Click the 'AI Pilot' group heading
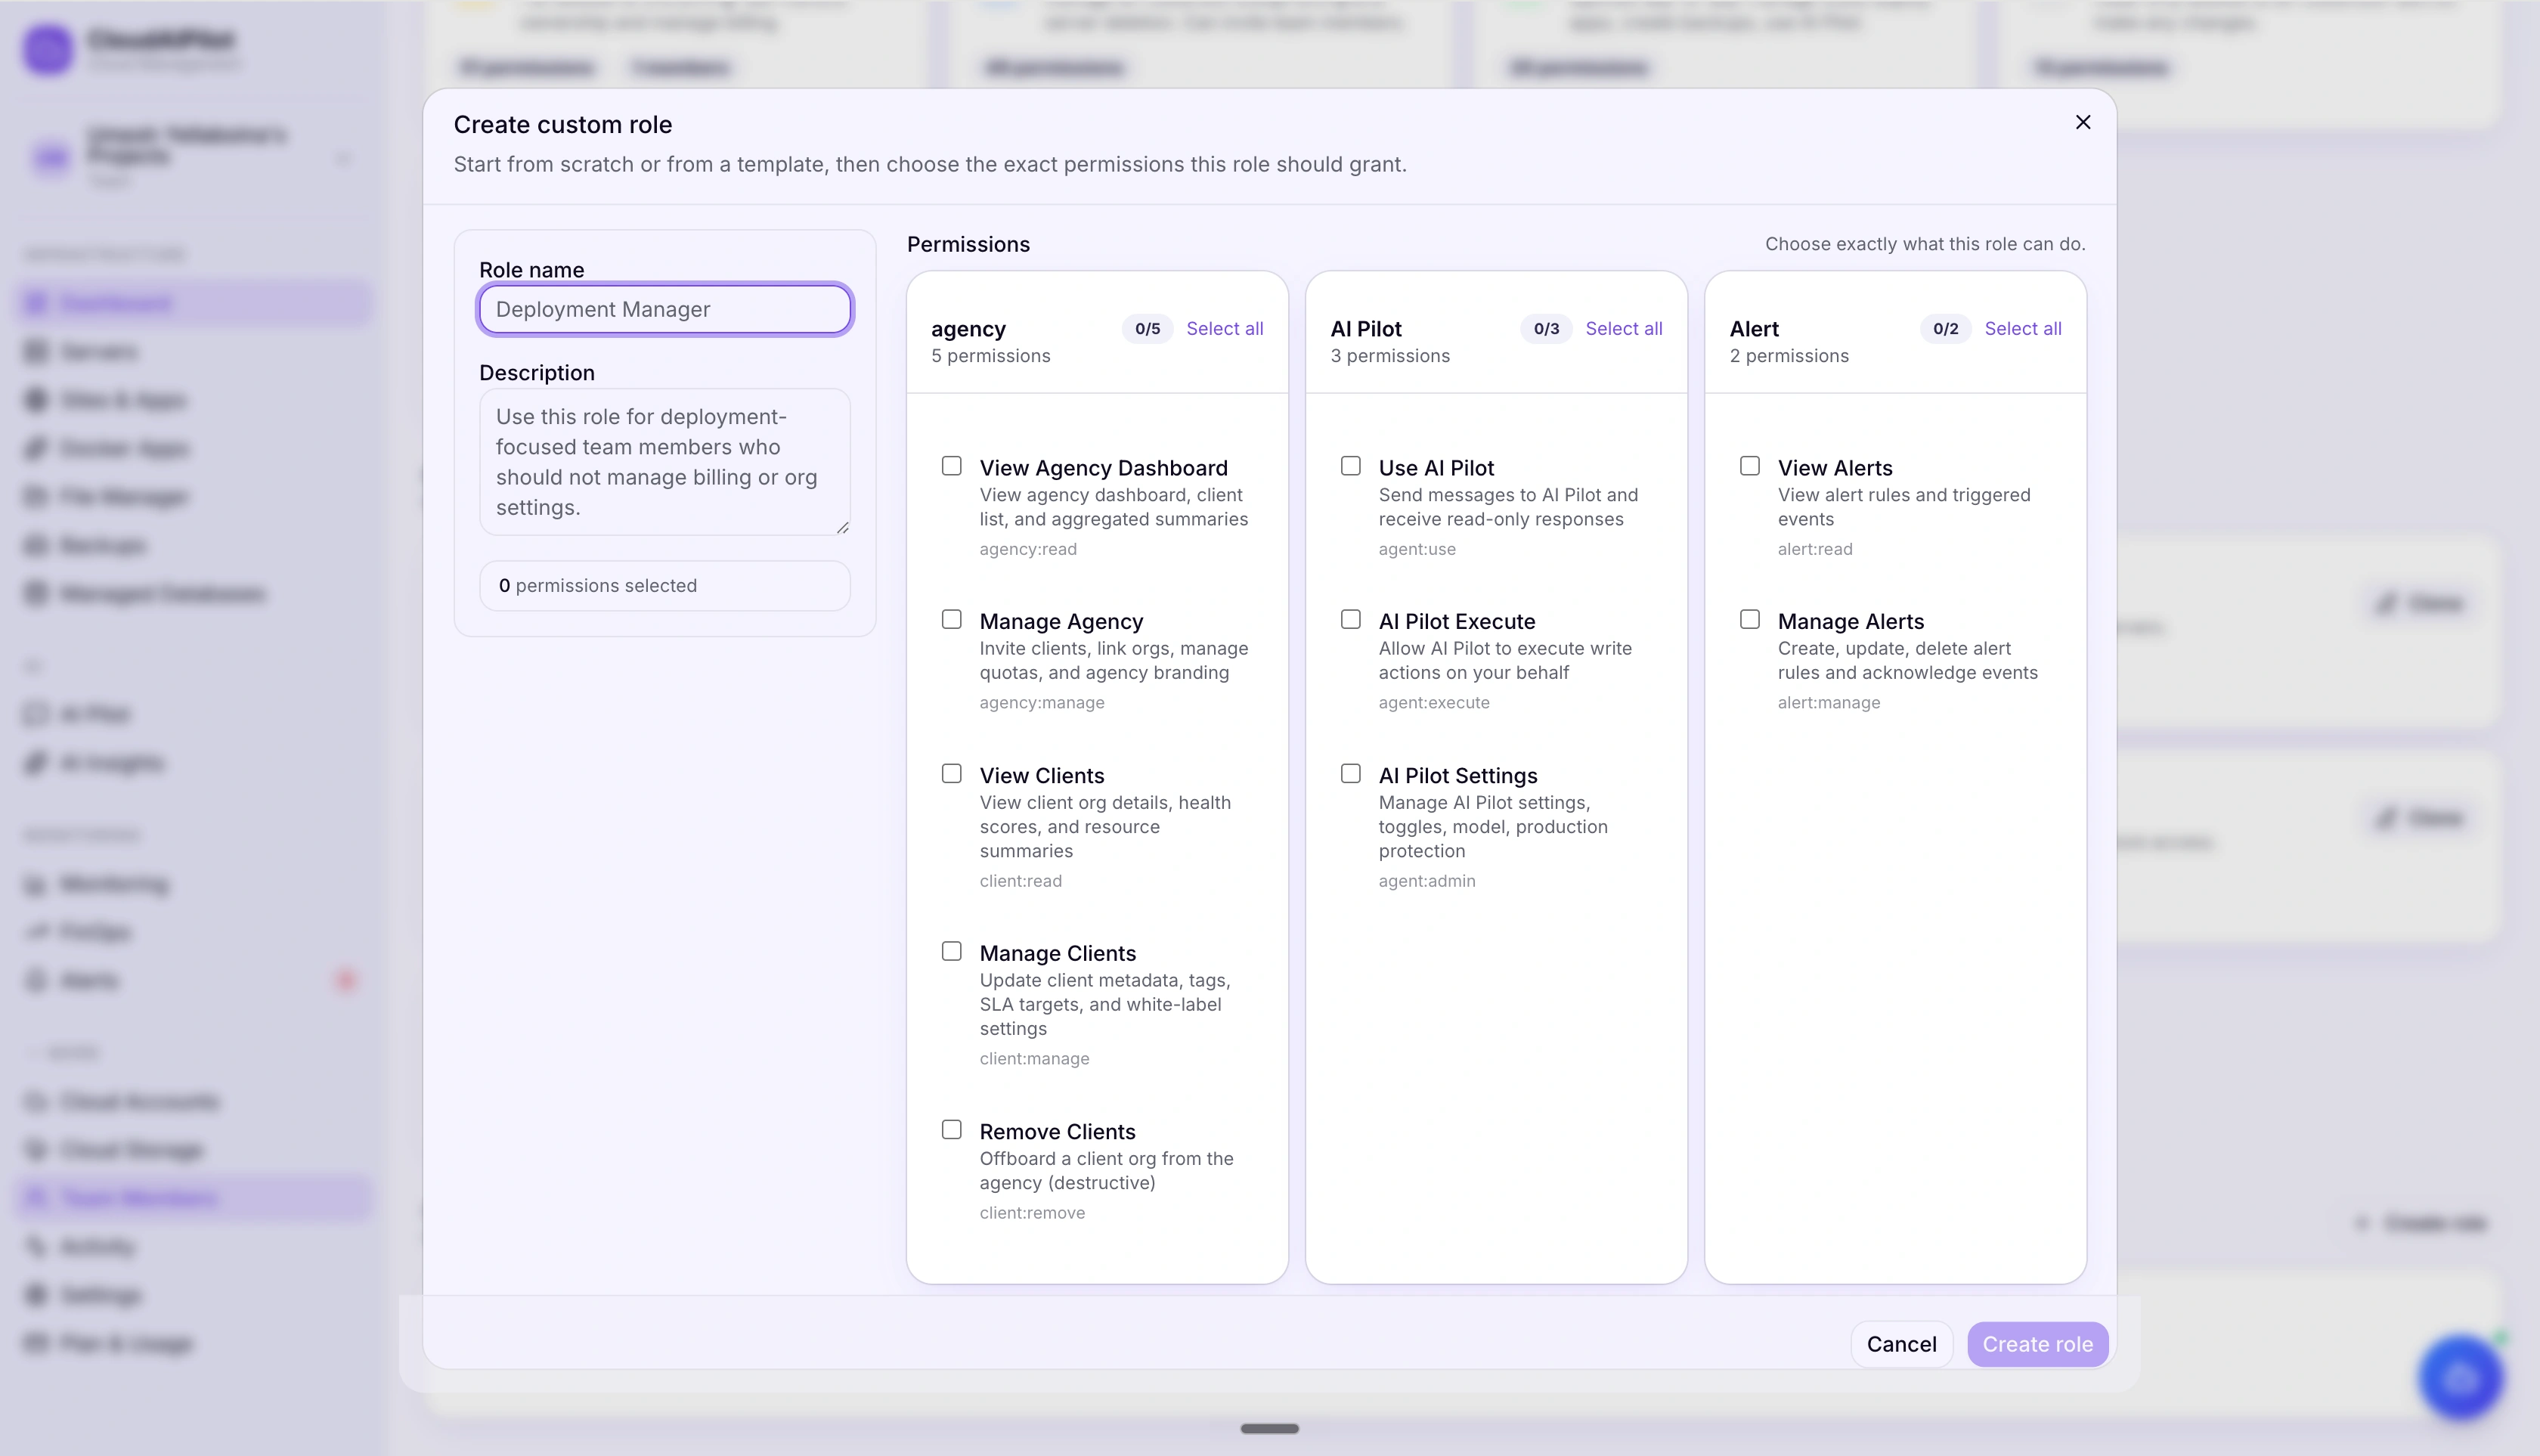The height and width of the screenshot is (1456, 2540). pos(1366,329)
